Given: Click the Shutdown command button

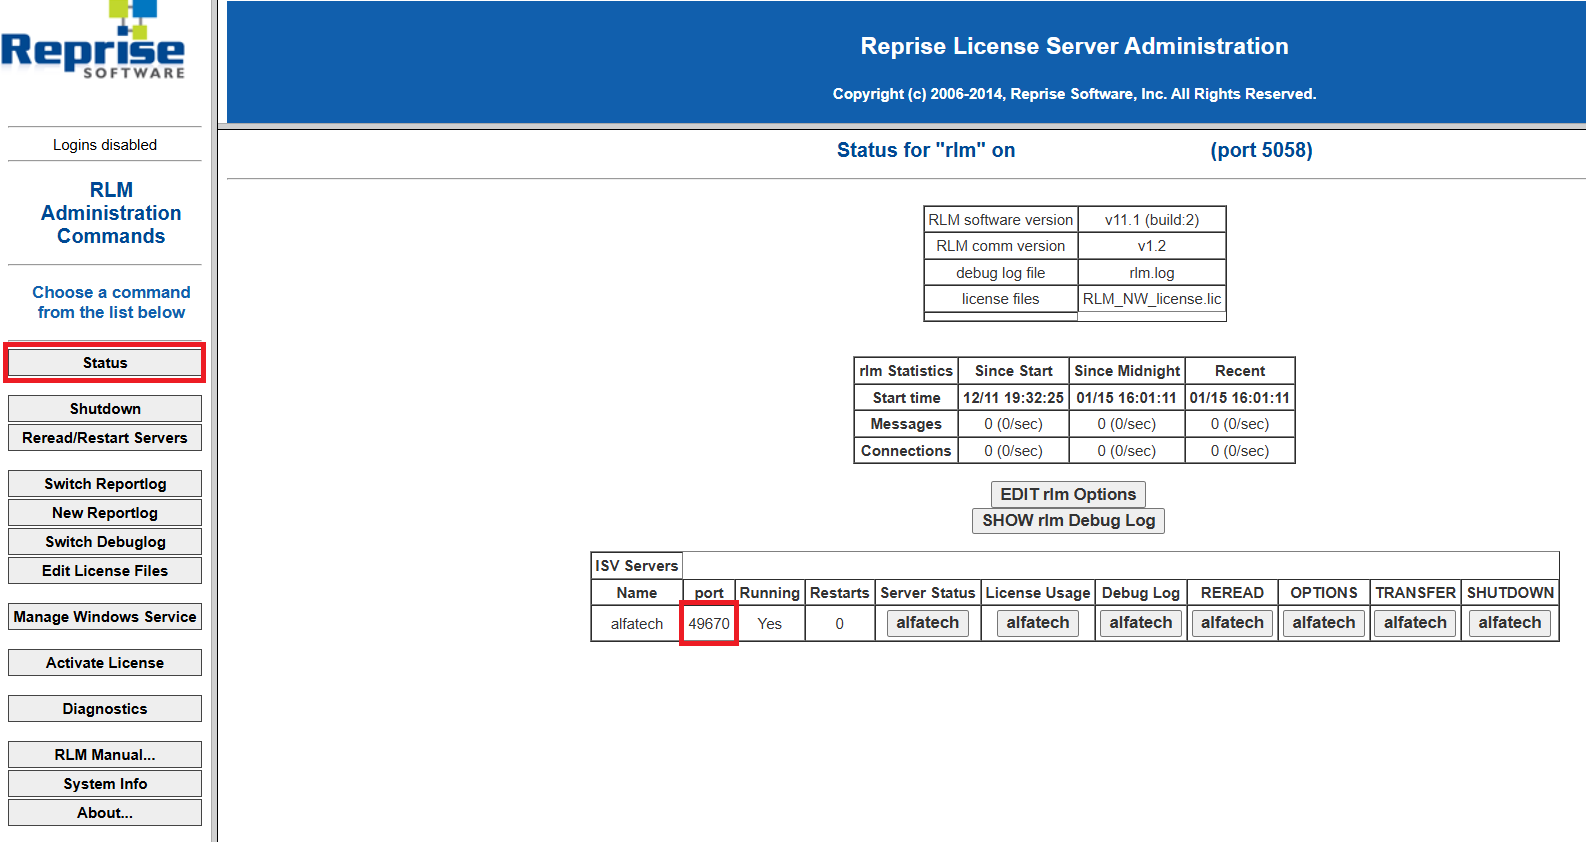Looking at the screenshot, I should coord(105,409).
